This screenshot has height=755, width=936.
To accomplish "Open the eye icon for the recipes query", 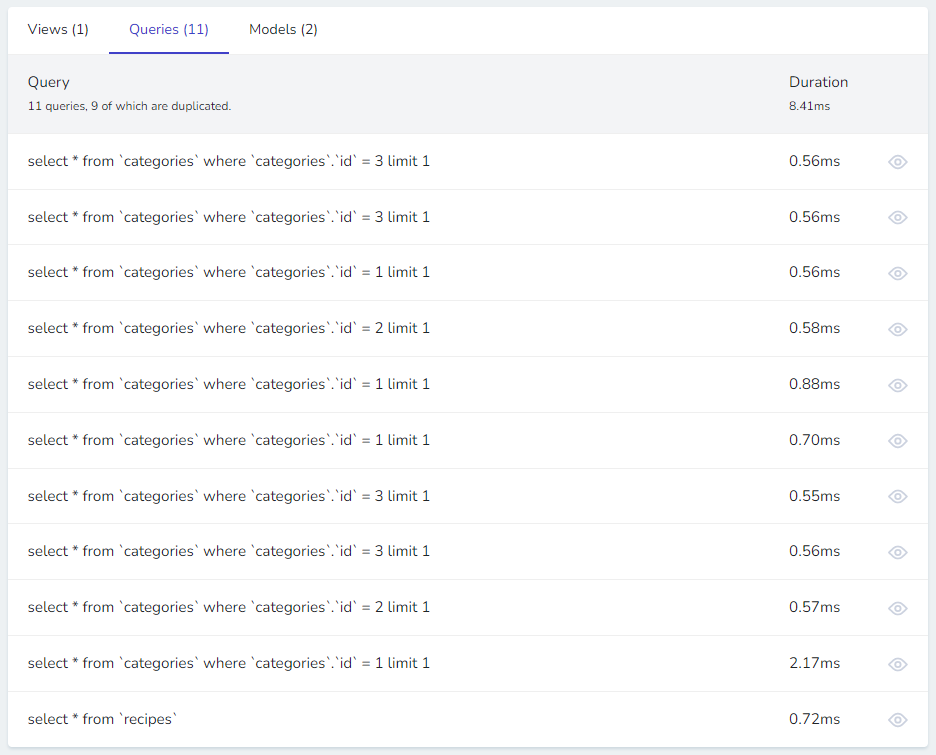I will point(897,719).
